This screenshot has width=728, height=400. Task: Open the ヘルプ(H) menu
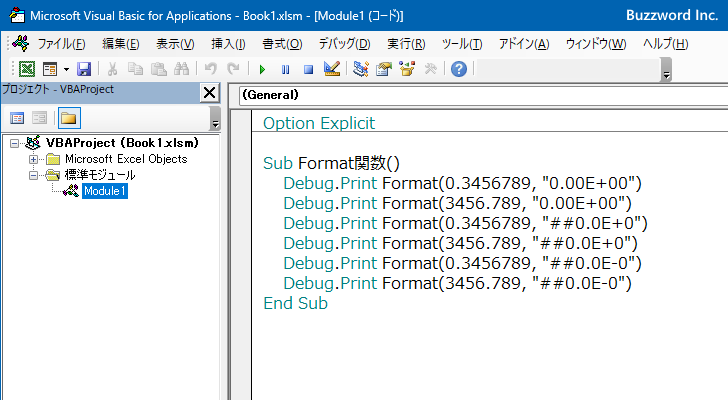[x=665, y=44]
